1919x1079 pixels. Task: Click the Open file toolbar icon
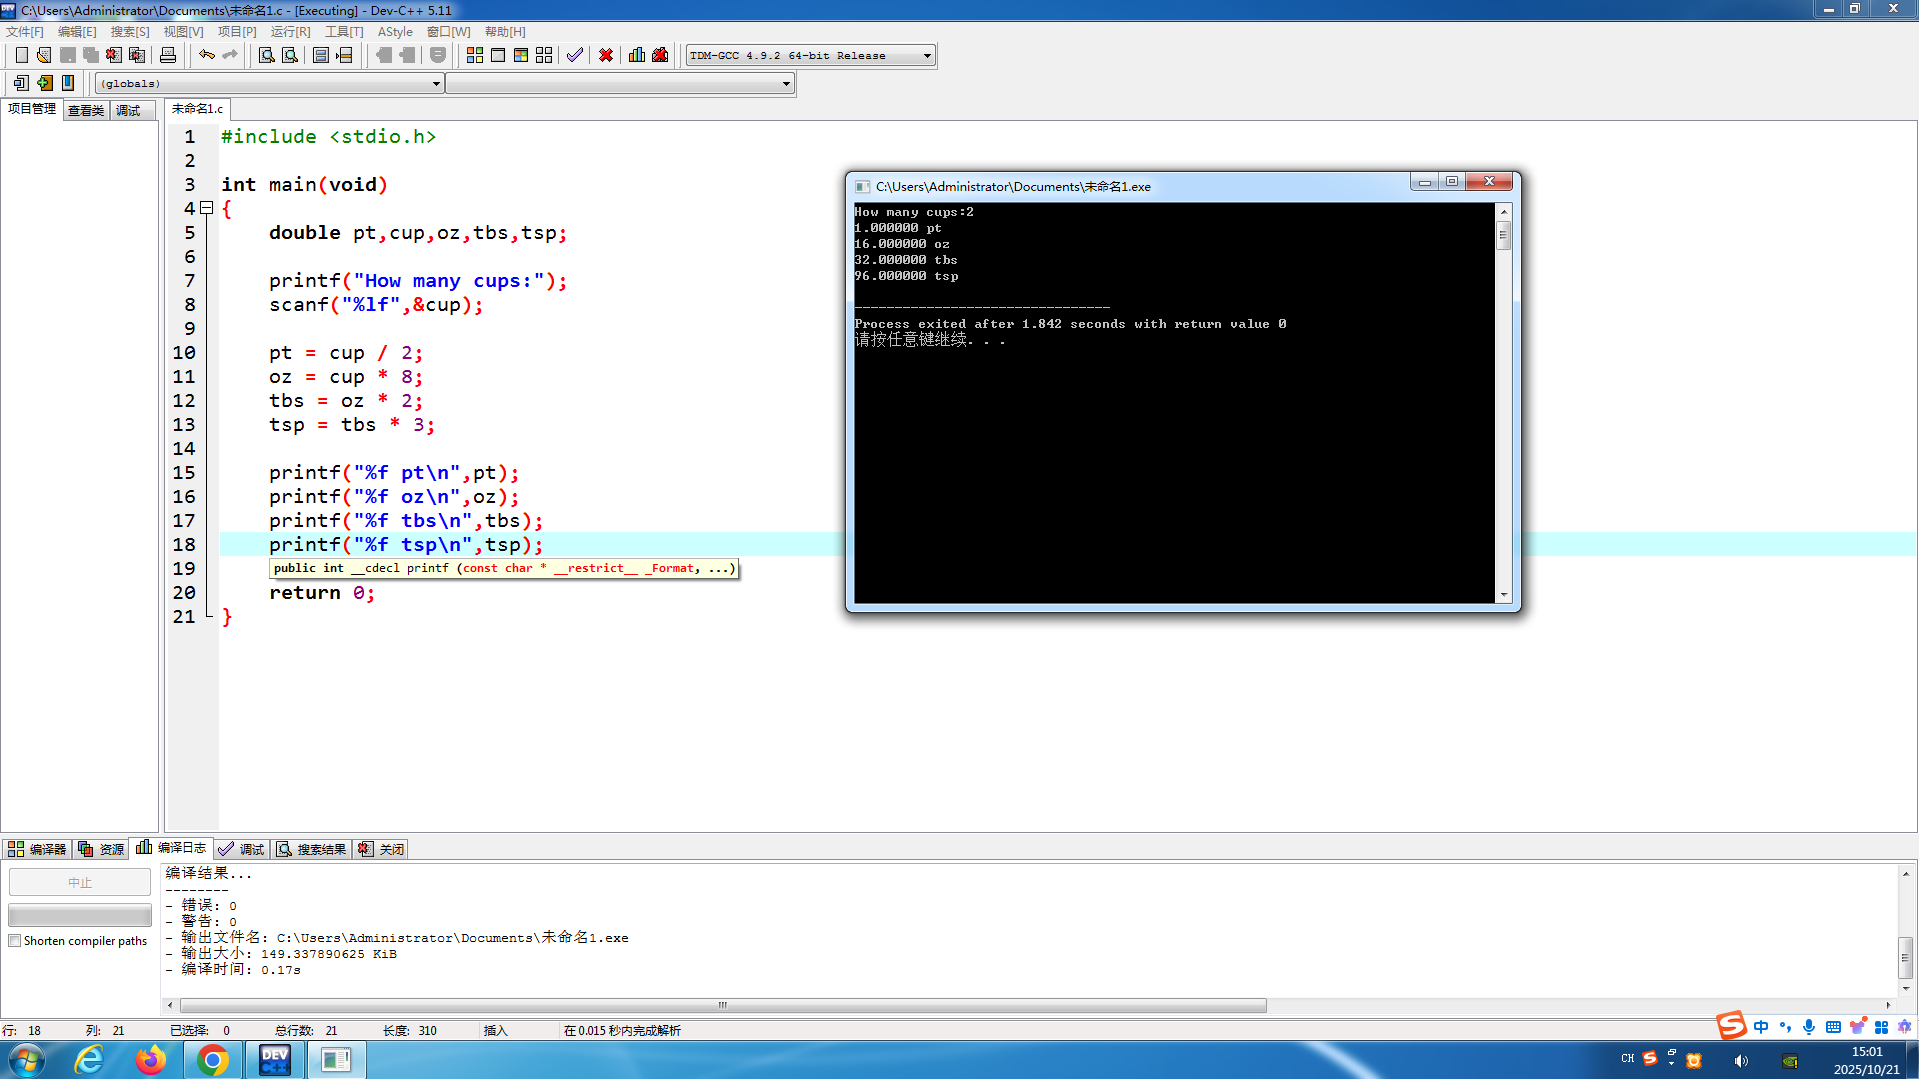[44, 55]
